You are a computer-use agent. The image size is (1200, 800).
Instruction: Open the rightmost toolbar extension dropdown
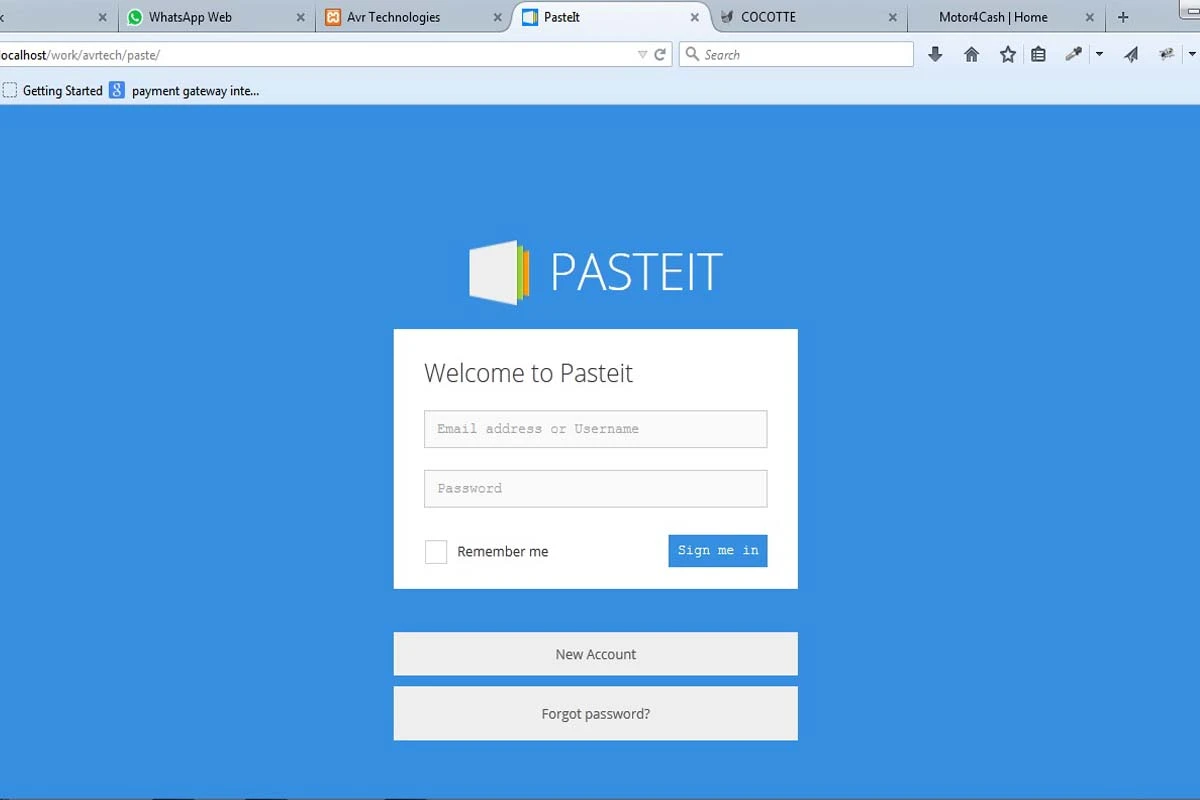pyautogui.click(x=1192, y=54)
